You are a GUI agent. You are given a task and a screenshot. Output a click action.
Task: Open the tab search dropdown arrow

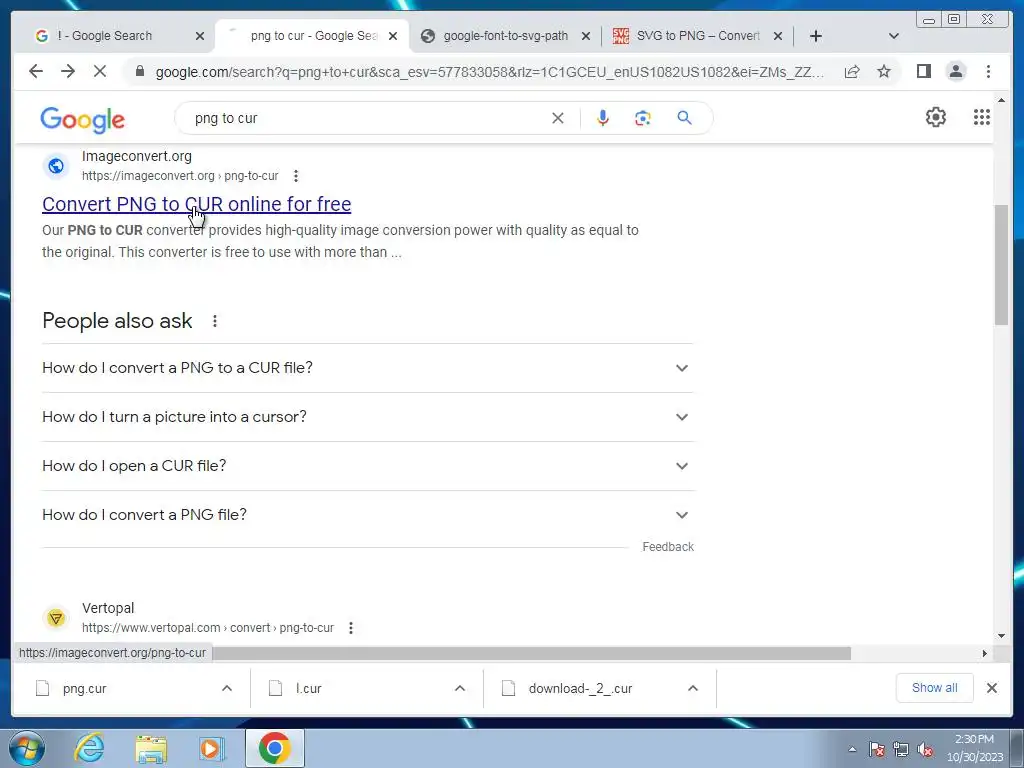[x=894, y=36]
